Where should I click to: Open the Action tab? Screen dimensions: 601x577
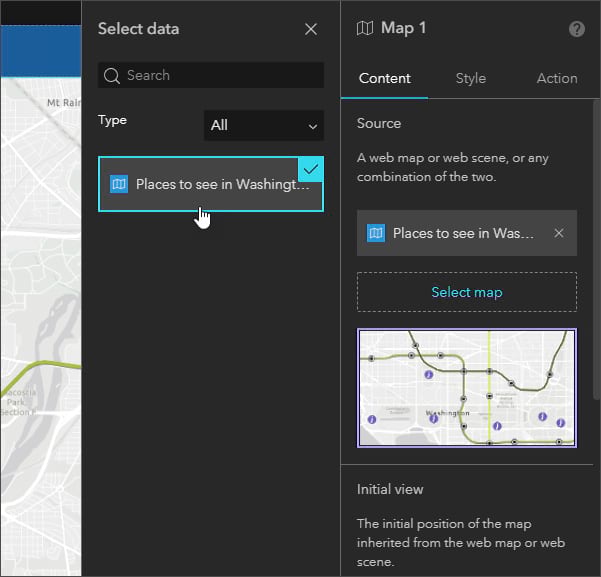[x=556, y=78]
